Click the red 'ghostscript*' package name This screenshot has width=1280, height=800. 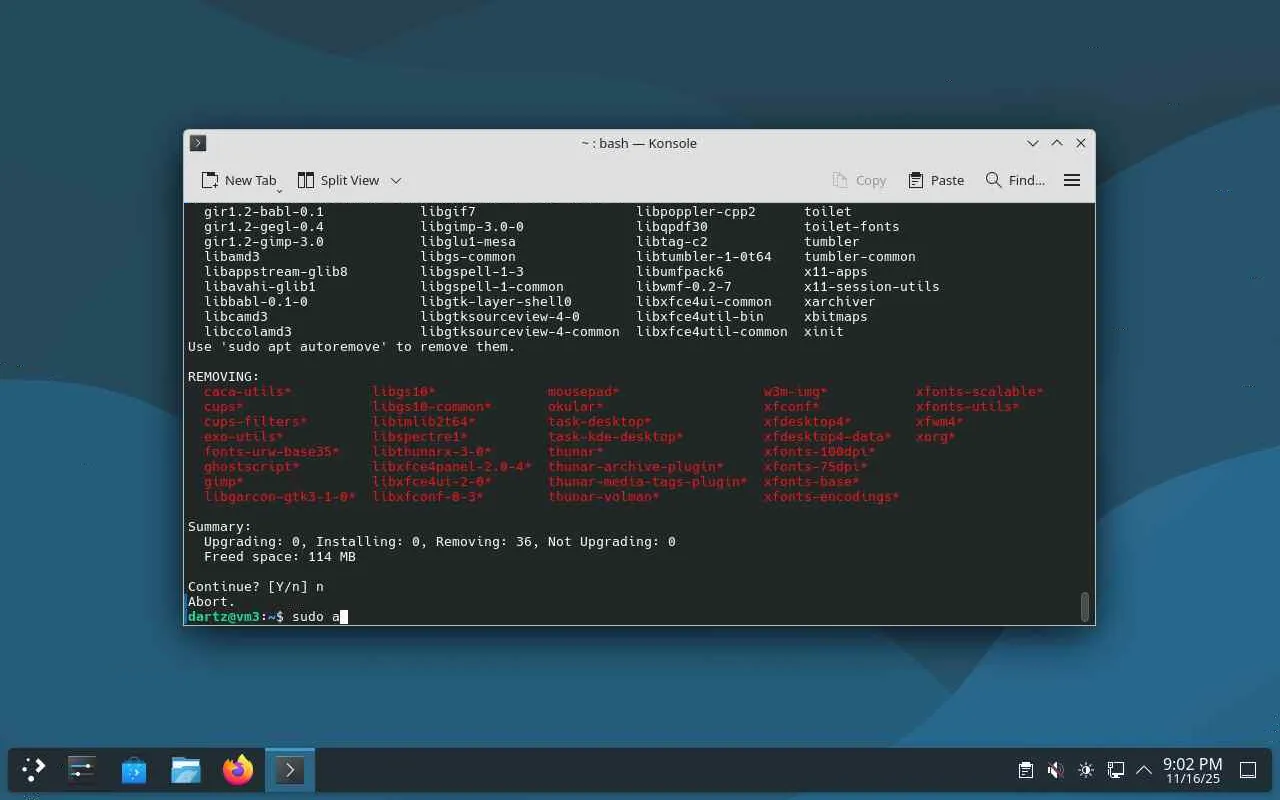252,467
